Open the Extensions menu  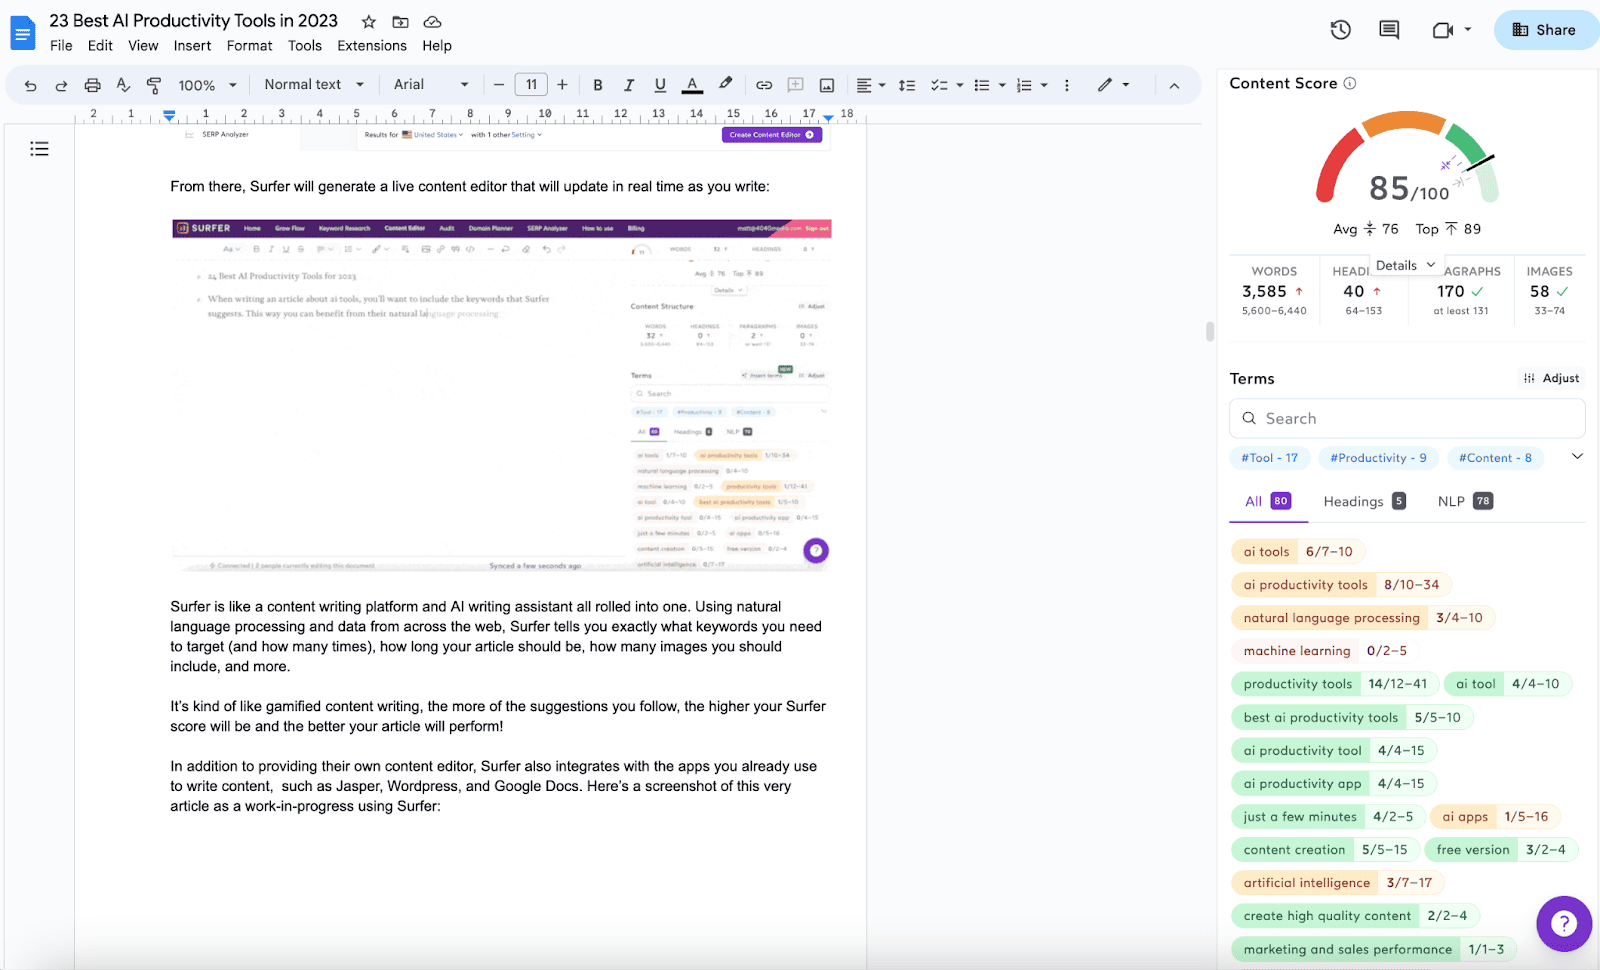372,46
